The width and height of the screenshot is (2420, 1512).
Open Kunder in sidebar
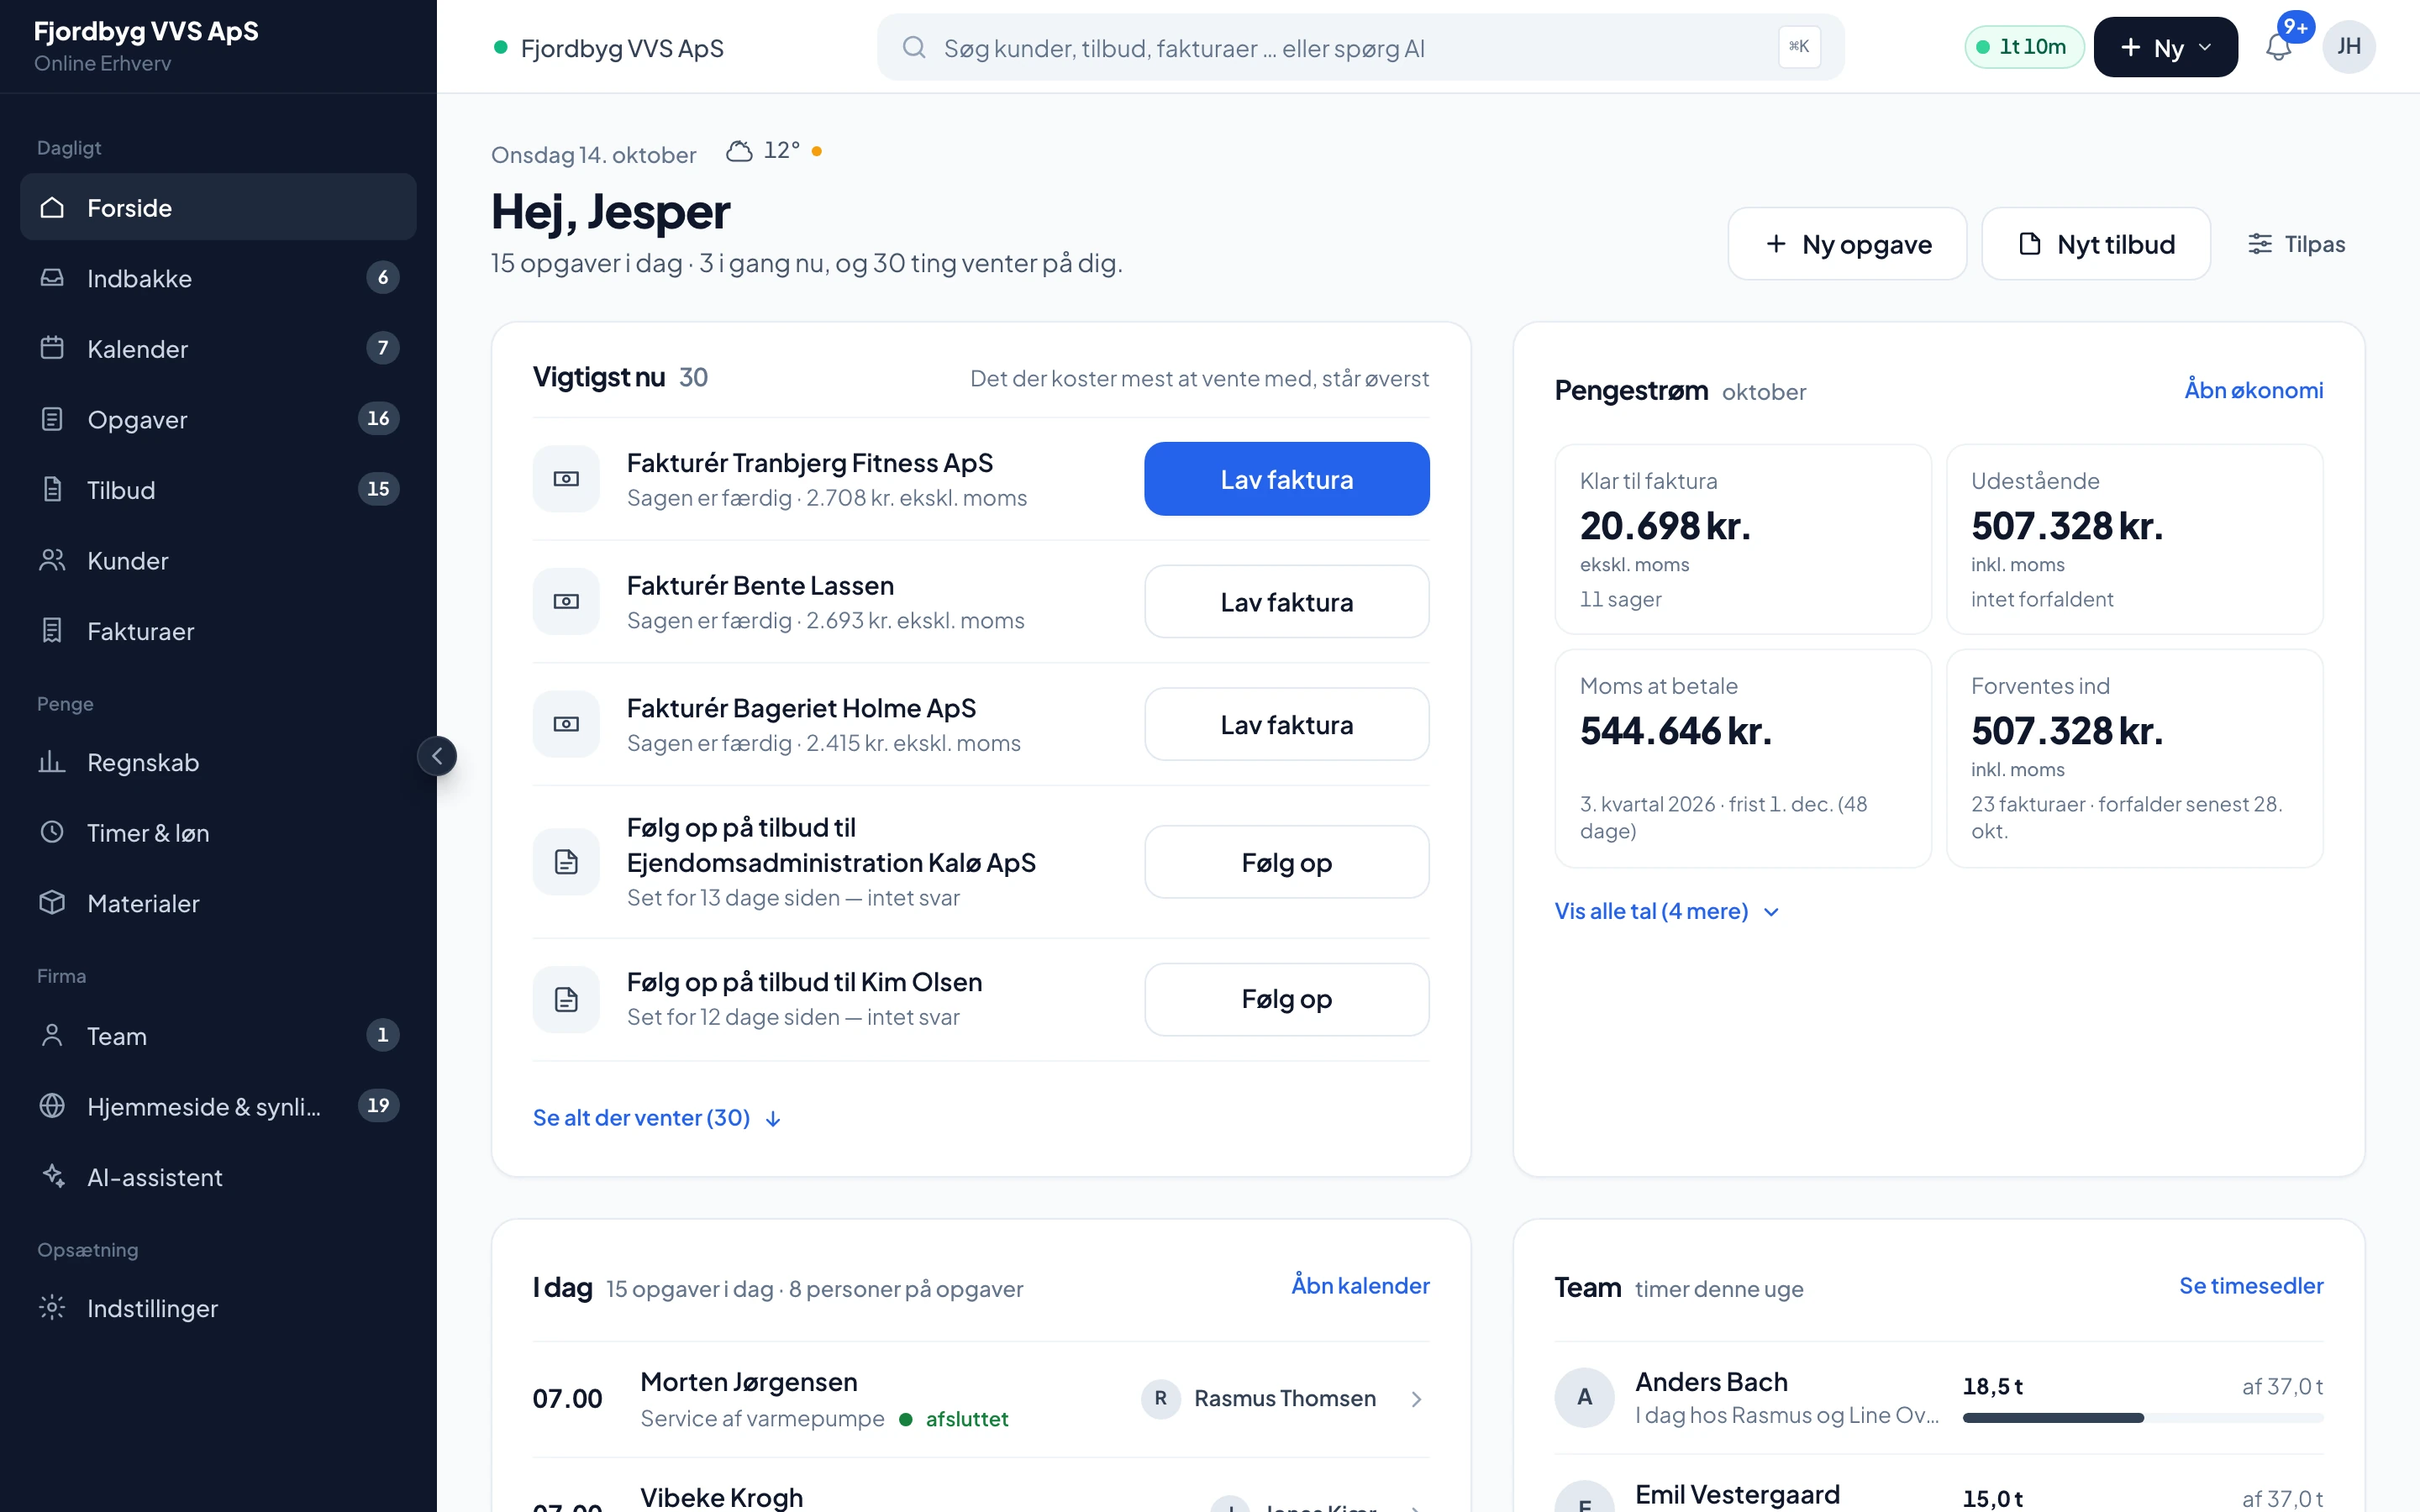pos(218,560)
